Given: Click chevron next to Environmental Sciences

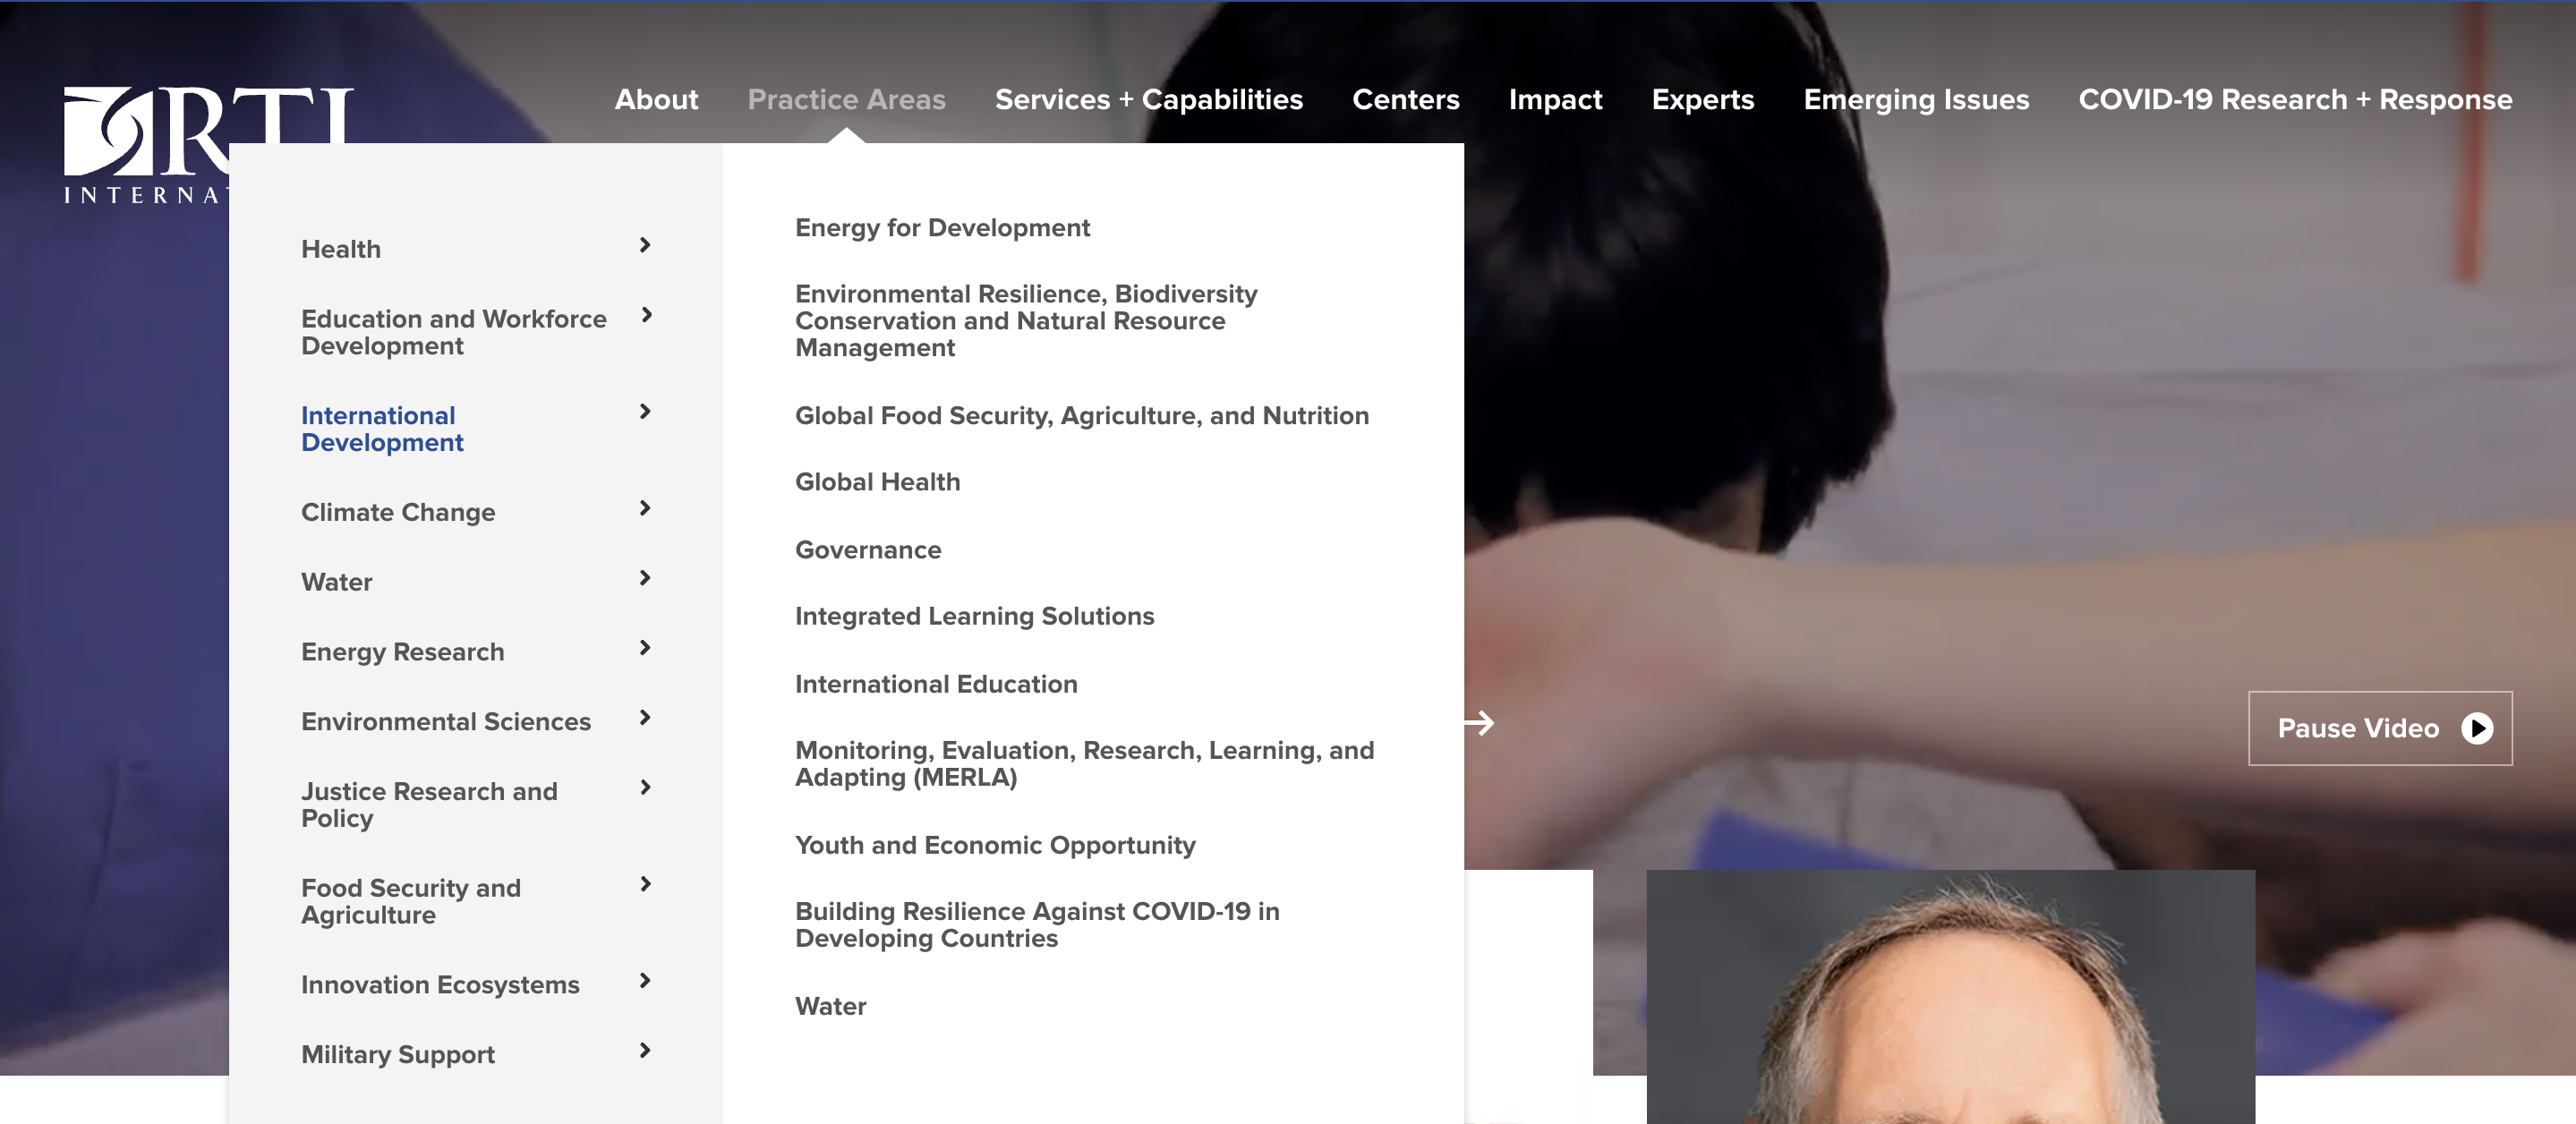Looking at the screenshot, I should coord(645,718).
